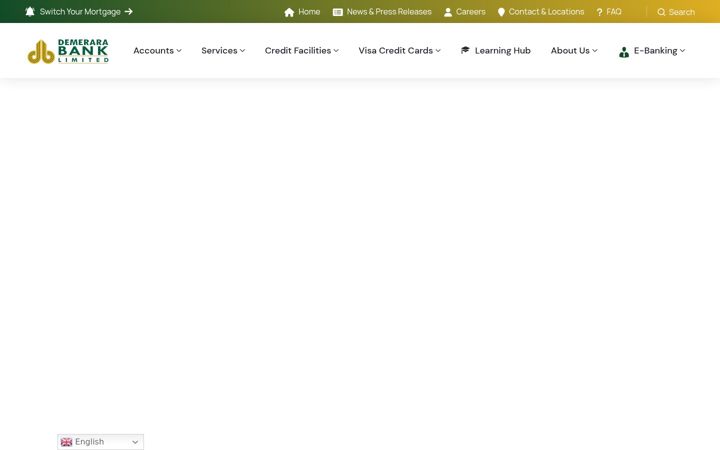Follow the Switch Your Mortgage link
The height and width of the screenshot is (450, 720).
tap(80, 11)
